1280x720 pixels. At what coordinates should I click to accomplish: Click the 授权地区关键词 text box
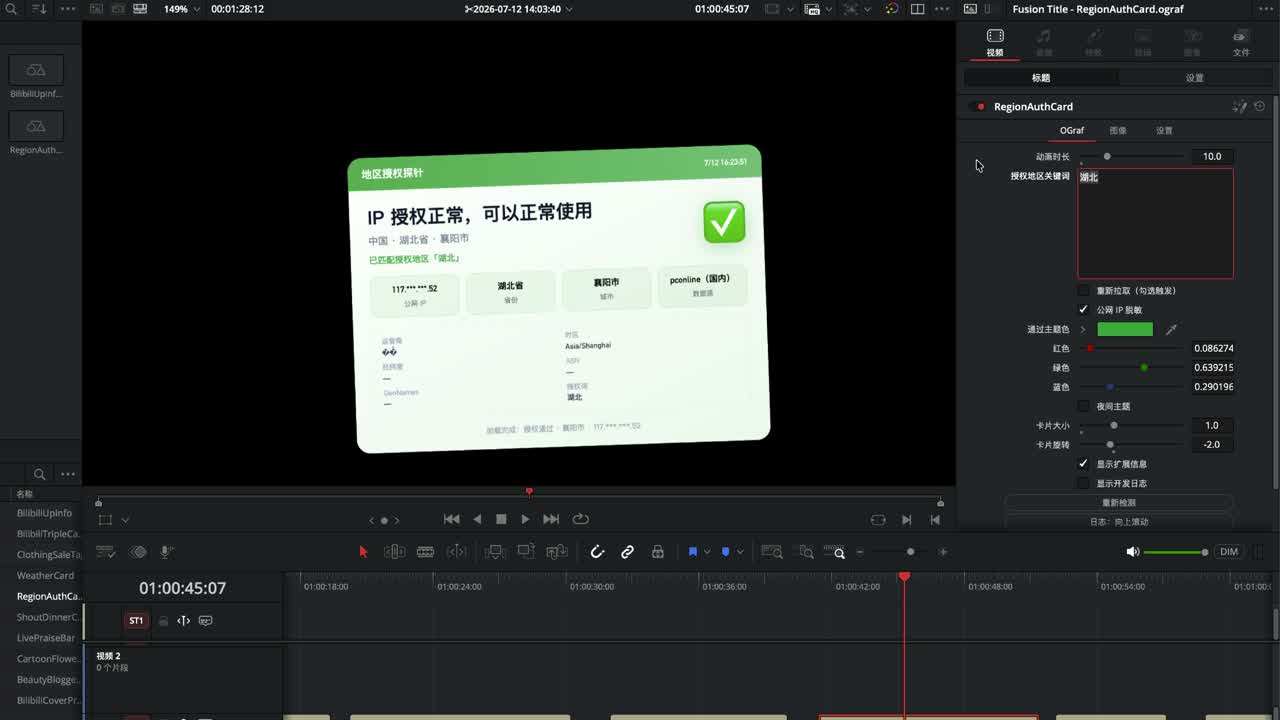pyautogui.click(x=1155, y=223)
